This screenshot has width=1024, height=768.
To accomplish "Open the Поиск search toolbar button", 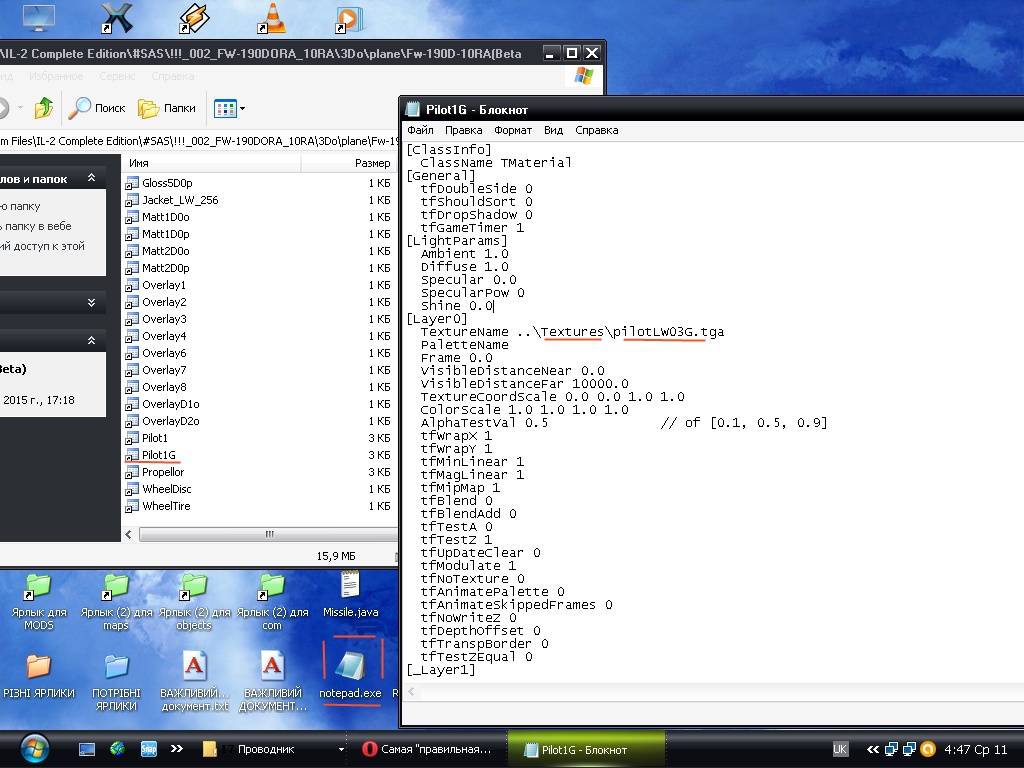I will click(x=97, y=108).
